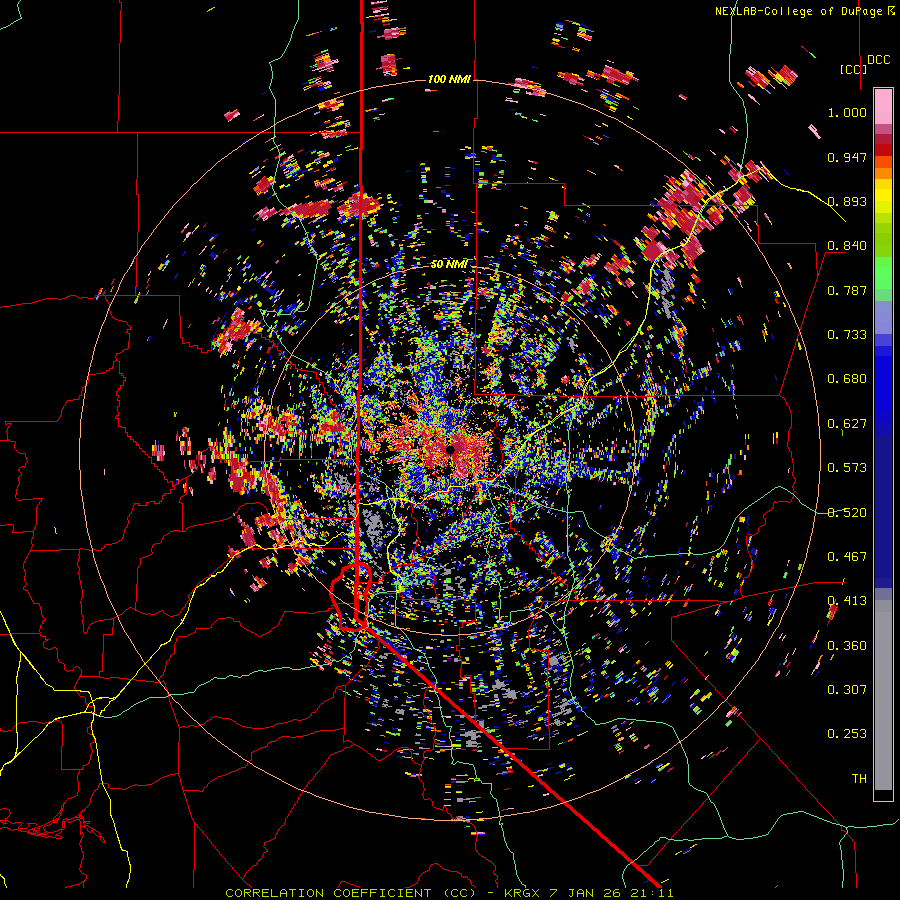
Task: Click the 1.000 value on the scale
Action: 847,112
